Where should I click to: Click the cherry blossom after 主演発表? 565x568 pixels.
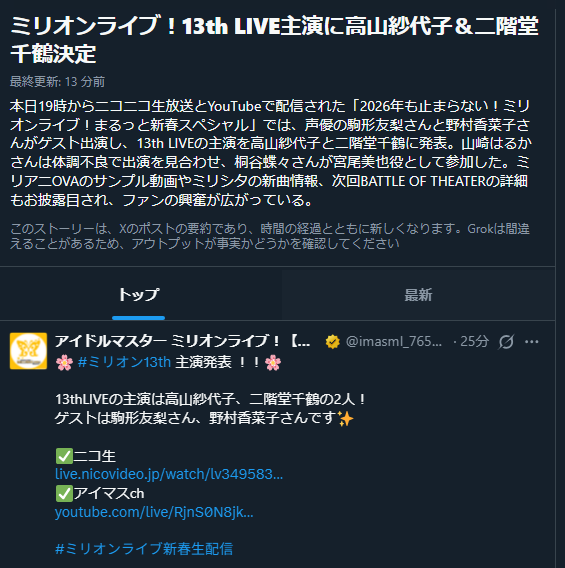[273, 363]
